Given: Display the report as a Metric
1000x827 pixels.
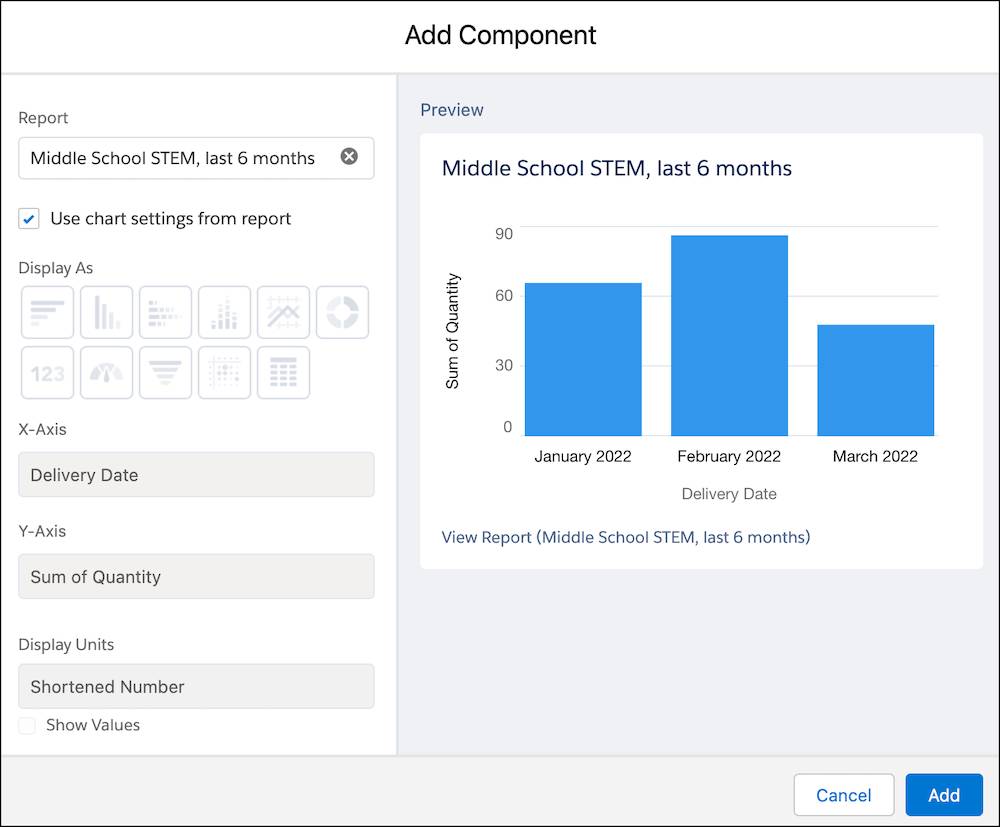Looking at the screenshot, I should point(47,372).
